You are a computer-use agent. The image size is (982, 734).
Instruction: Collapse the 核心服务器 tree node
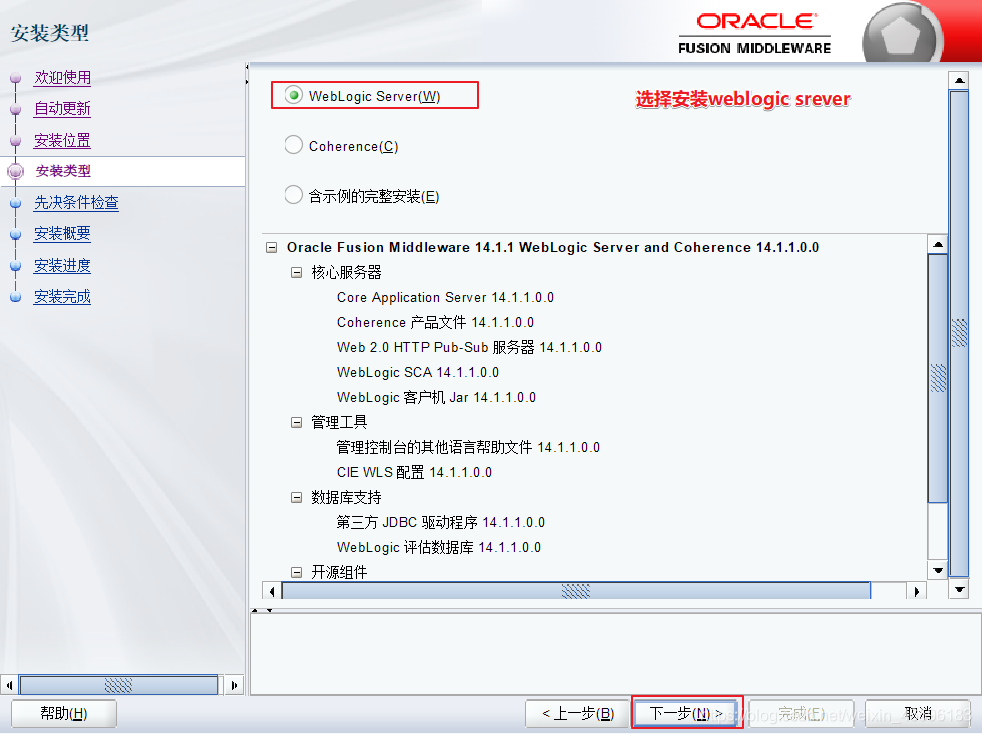tap(296, 272)
